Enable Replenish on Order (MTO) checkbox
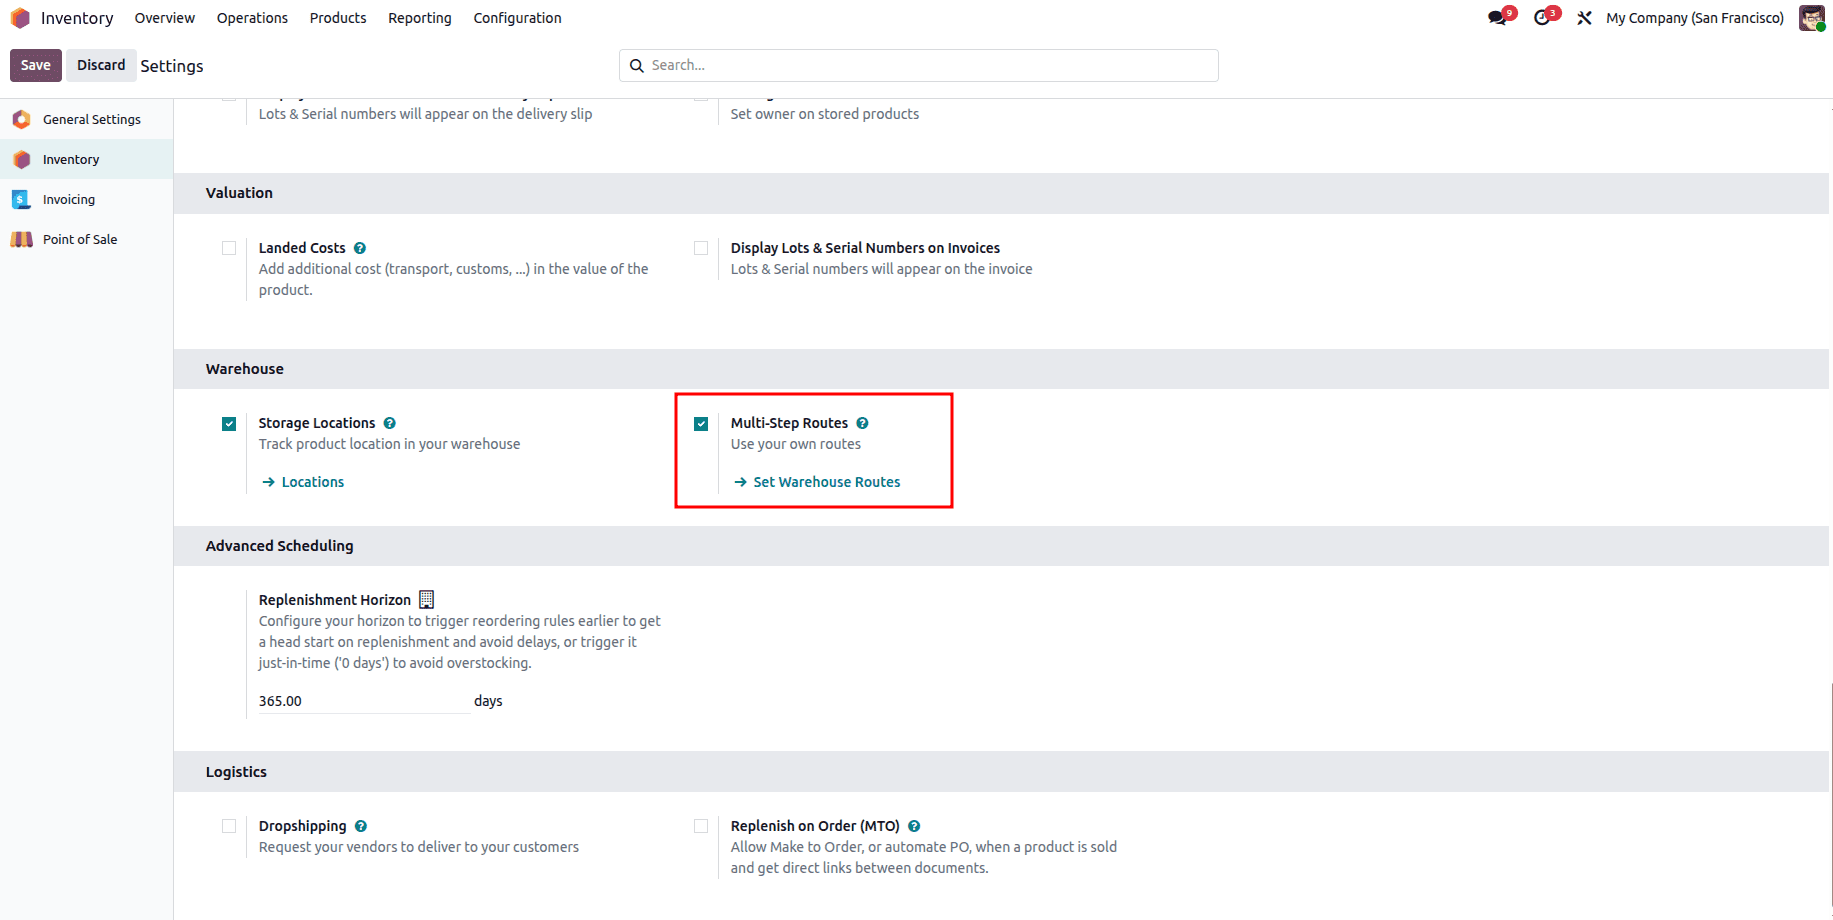 [x=701, y=826]
